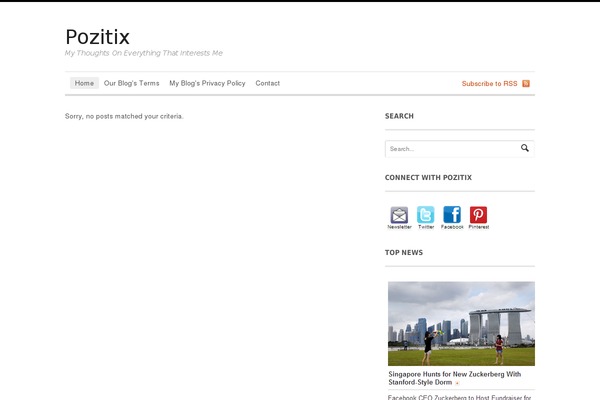Click the orange RSS feed icon
The image size is (600, 400).
point(526,83)
